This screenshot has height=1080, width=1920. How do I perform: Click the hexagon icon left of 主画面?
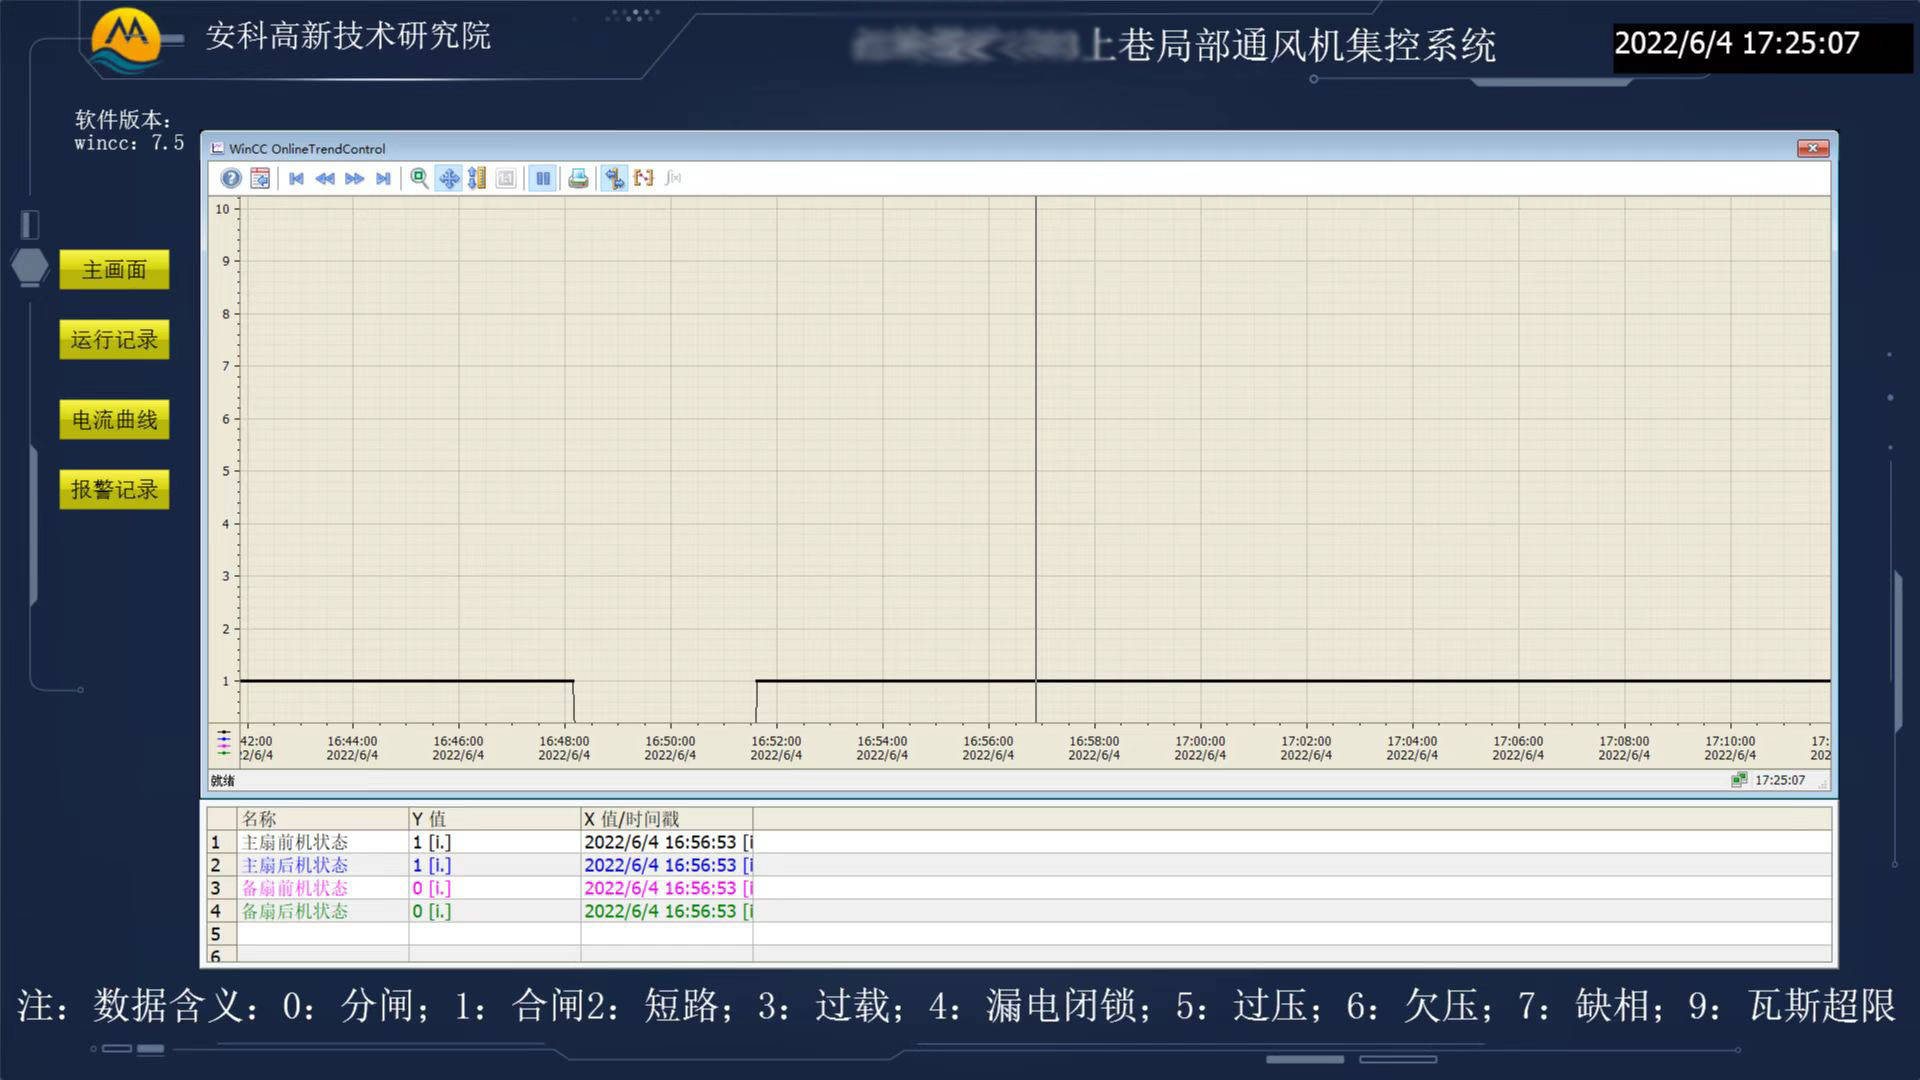[30, 266]
